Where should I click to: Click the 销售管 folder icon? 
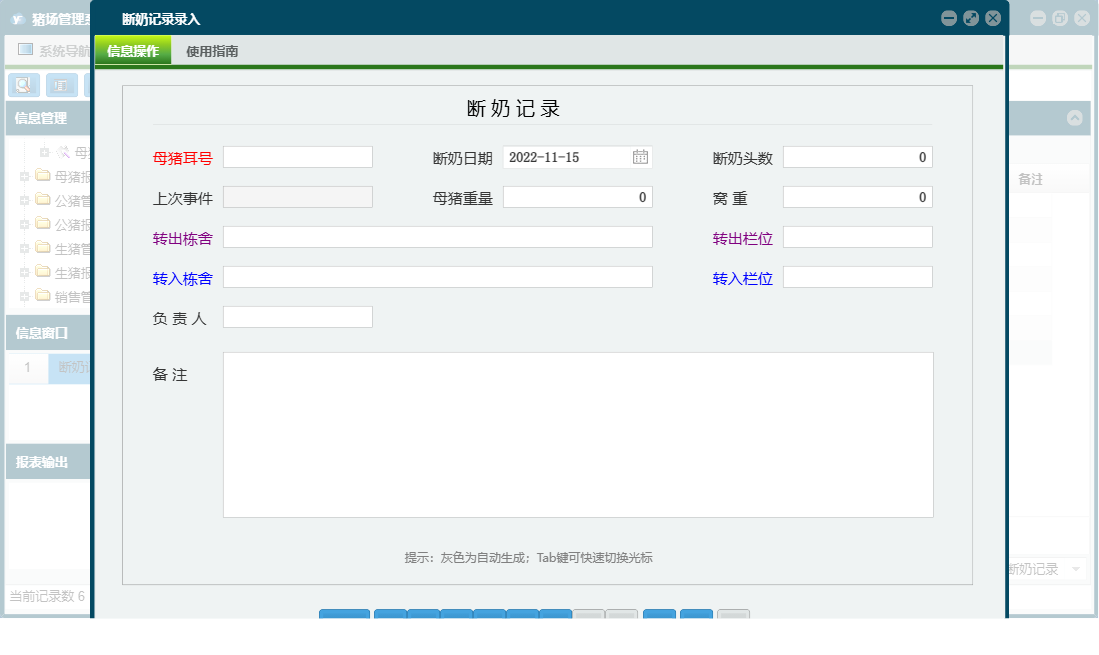43,296
